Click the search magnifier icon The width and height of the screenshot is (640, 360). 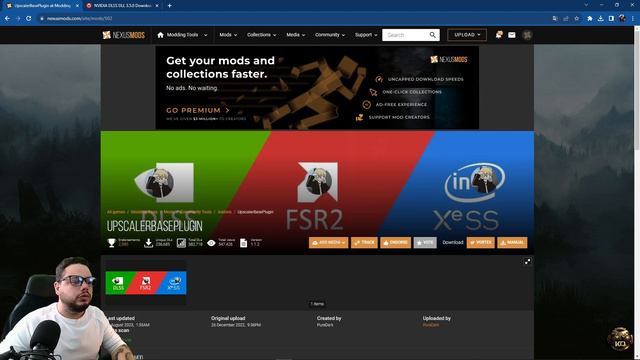point(433,35)
